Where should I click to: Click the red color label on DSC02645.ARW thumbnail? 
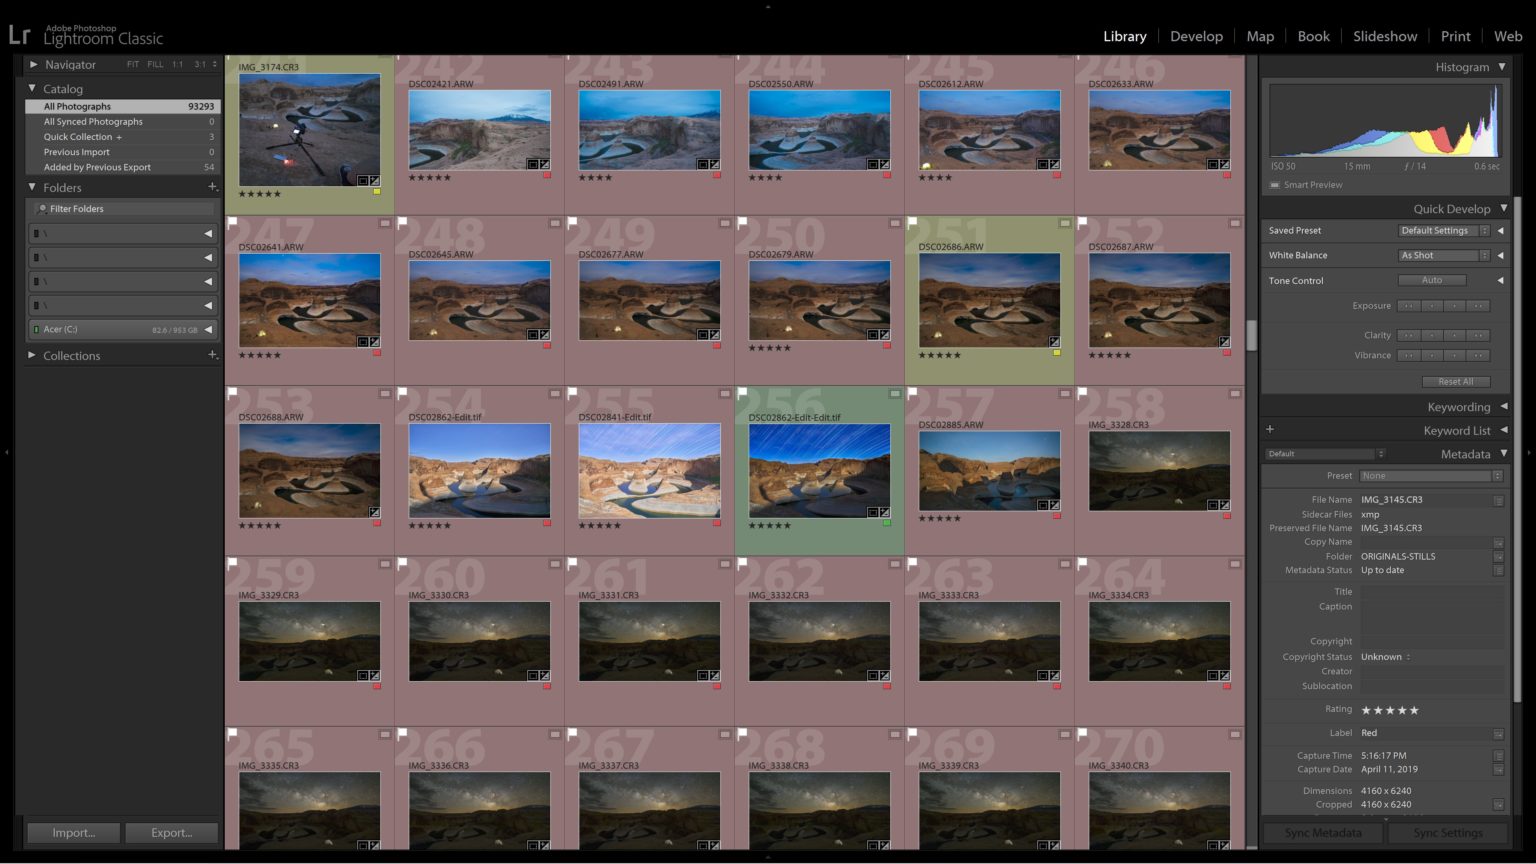[547, 345]
